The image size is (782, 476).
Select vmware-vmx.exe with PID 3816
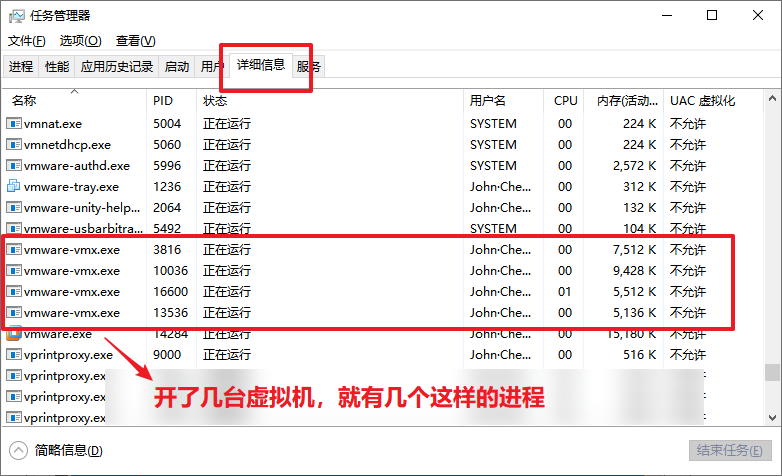point(72,249)
